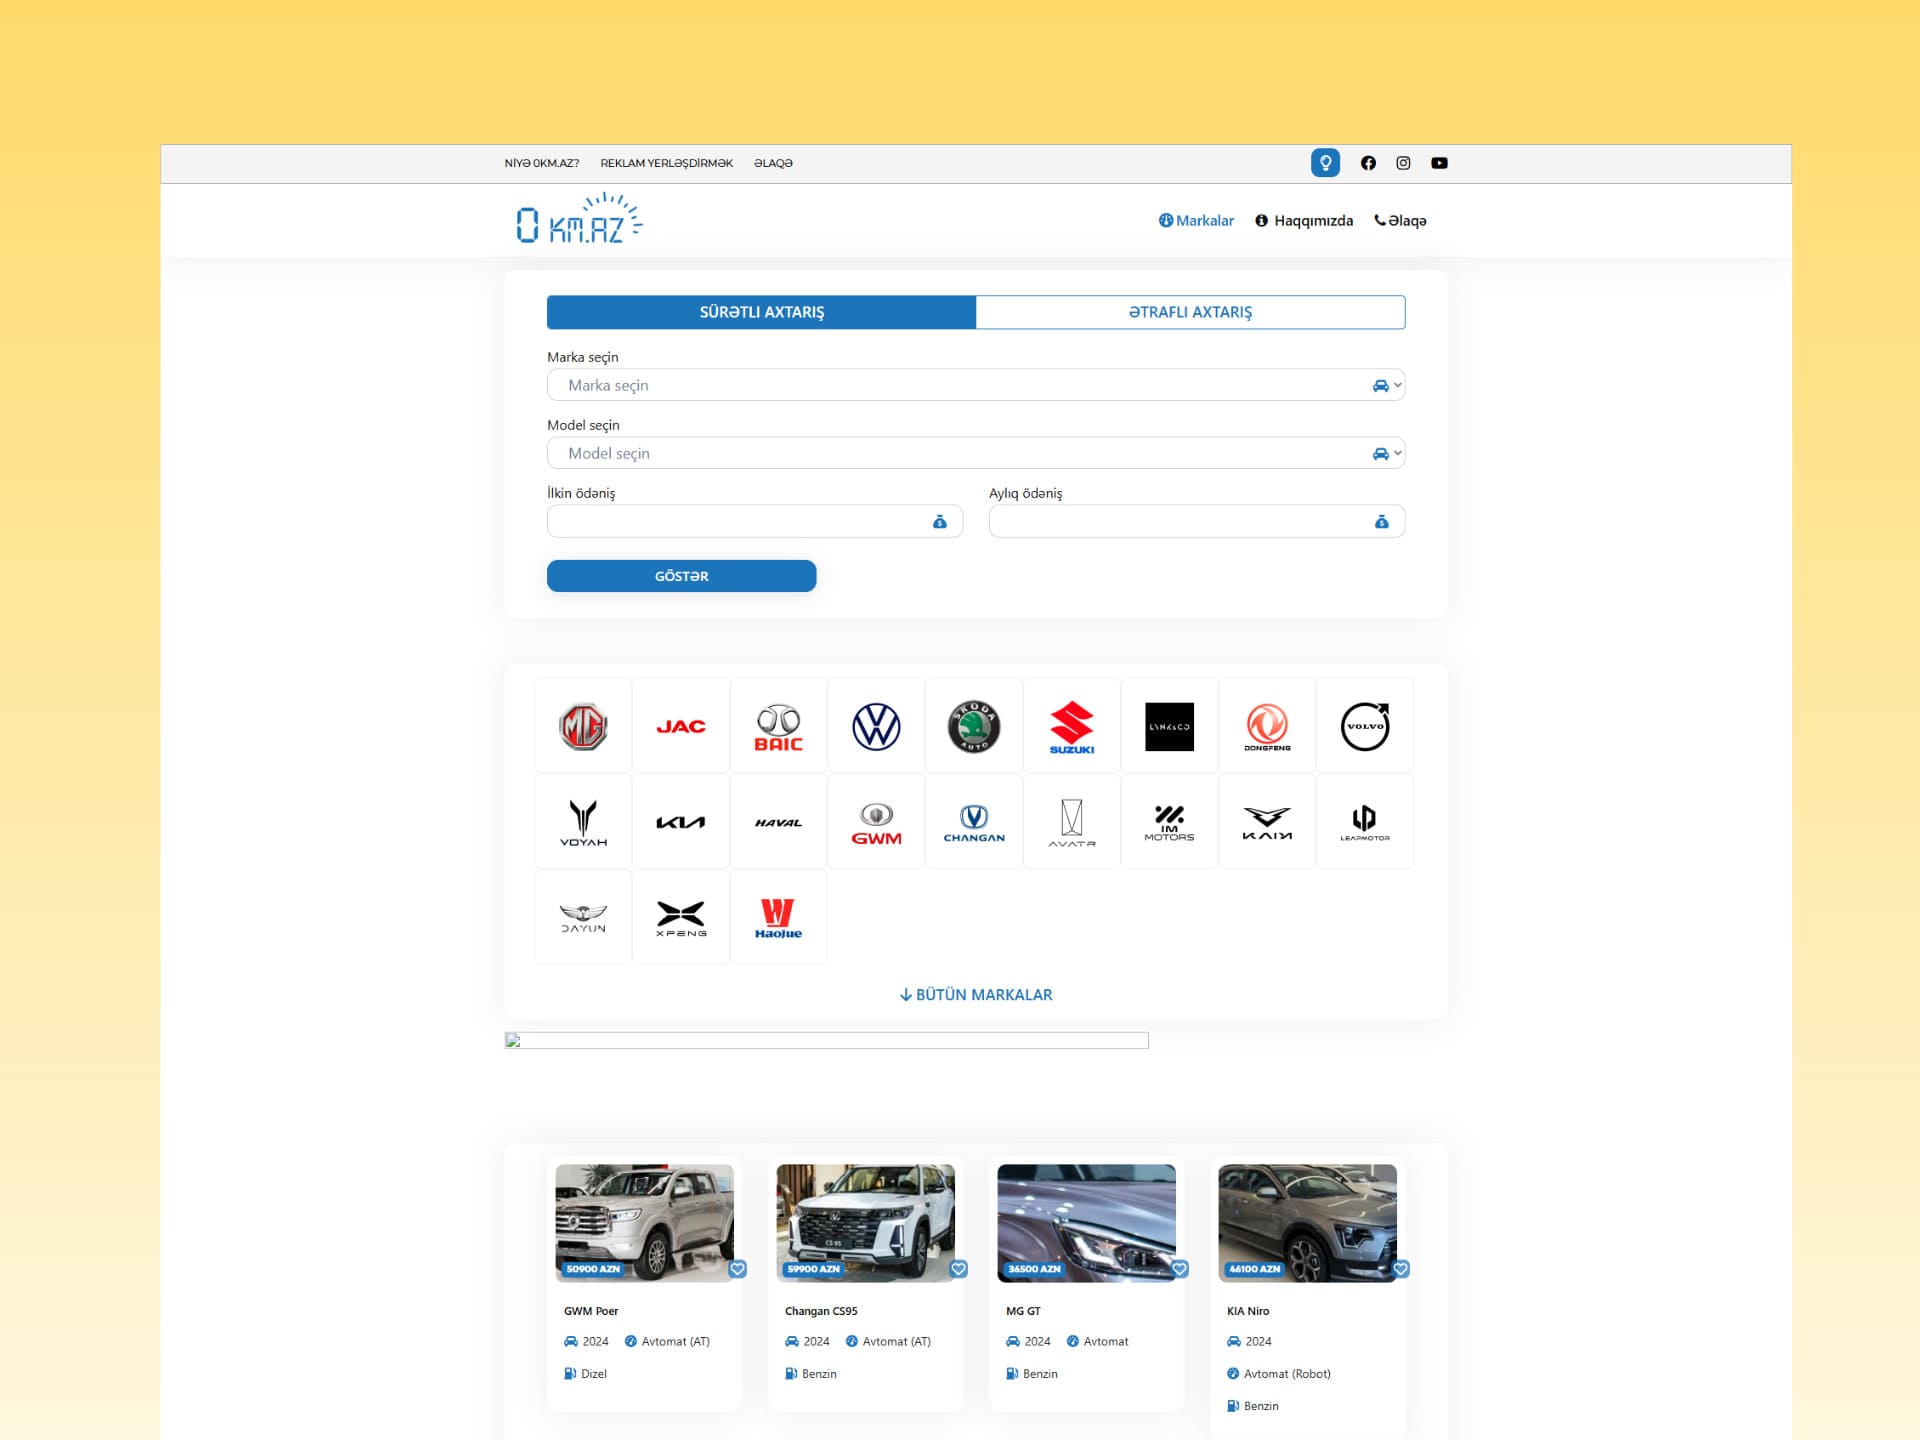Screen dimensions: 1920x1440
Task: Switch to ƏTRAFLI AXTARIŞ tab
Action: 1190,312
